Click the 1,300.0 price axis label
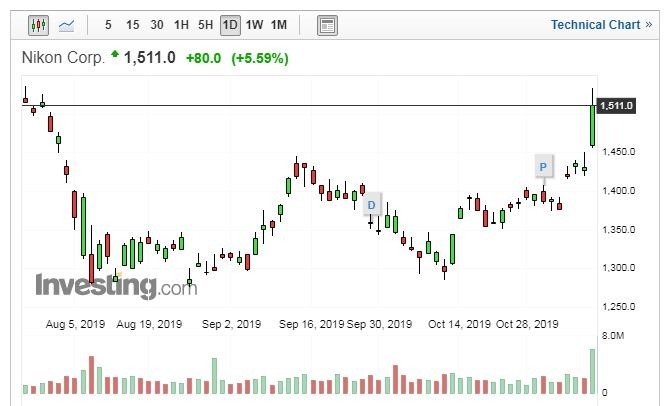This screenshot has width=668, height=406. [x=619, y=268]
